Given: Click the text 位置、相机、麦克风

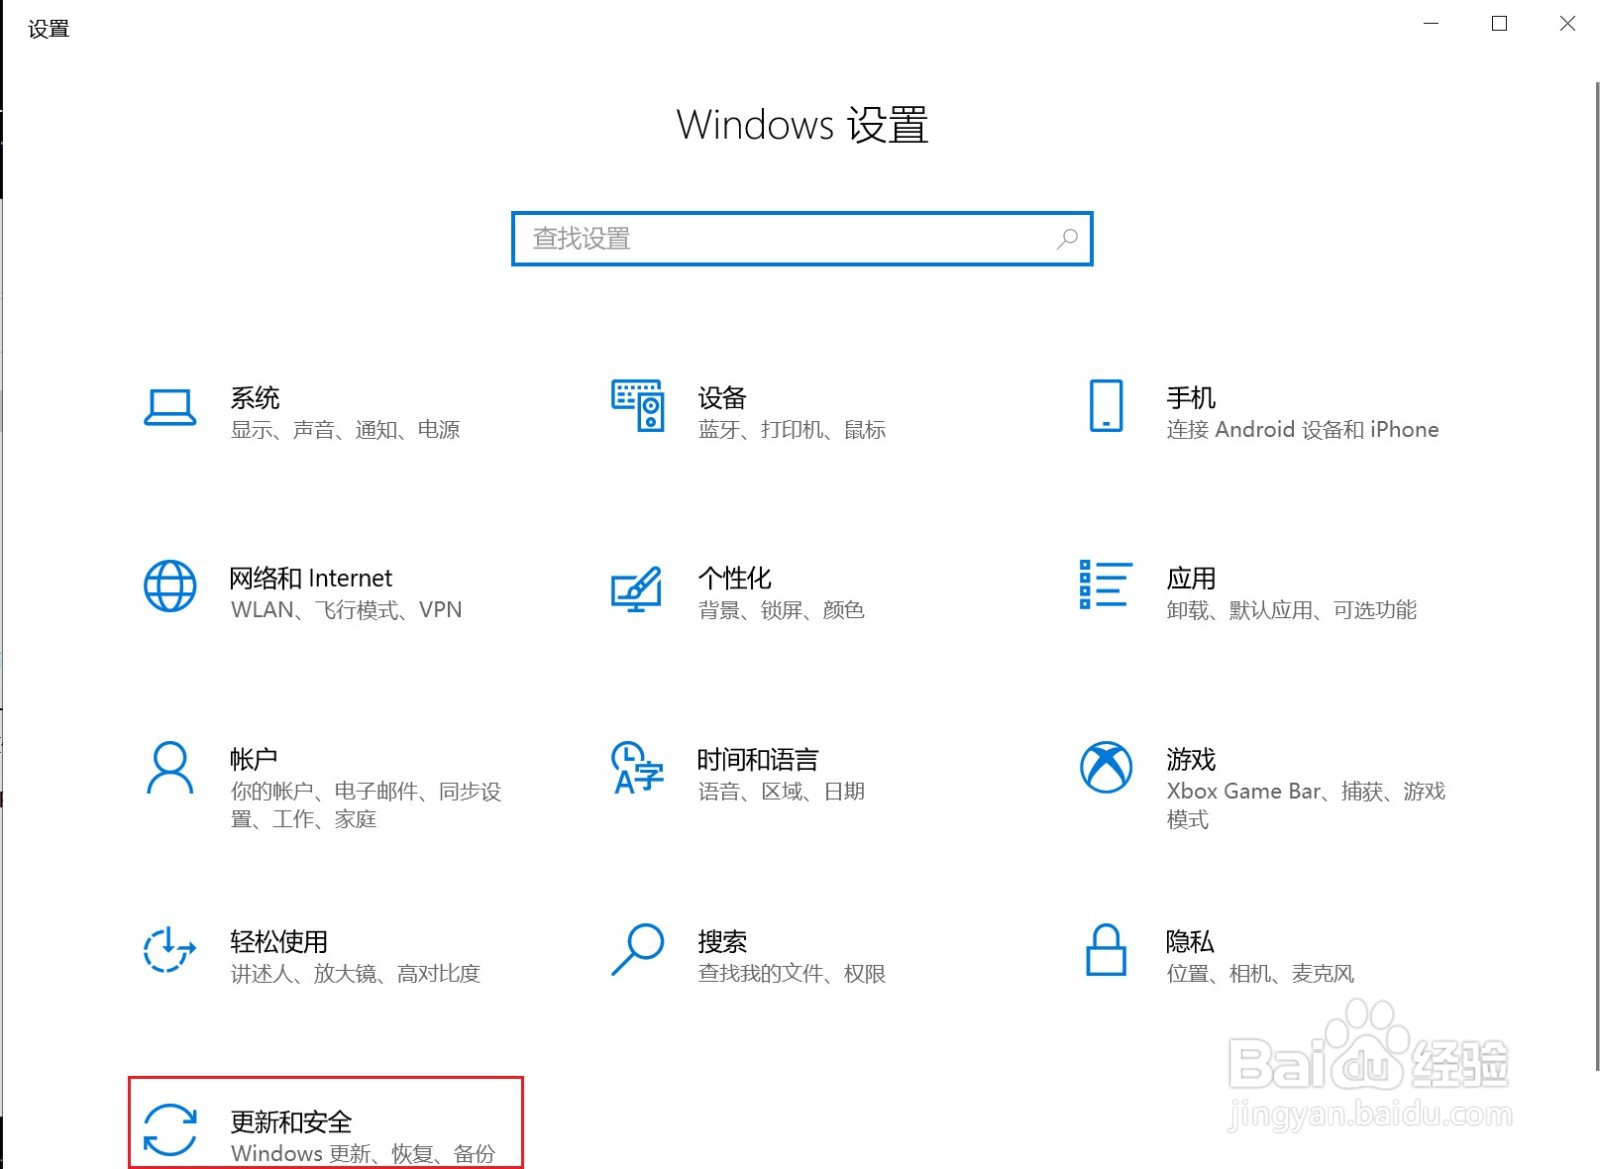Looking at the screenshot, I should click(1260, 973).
